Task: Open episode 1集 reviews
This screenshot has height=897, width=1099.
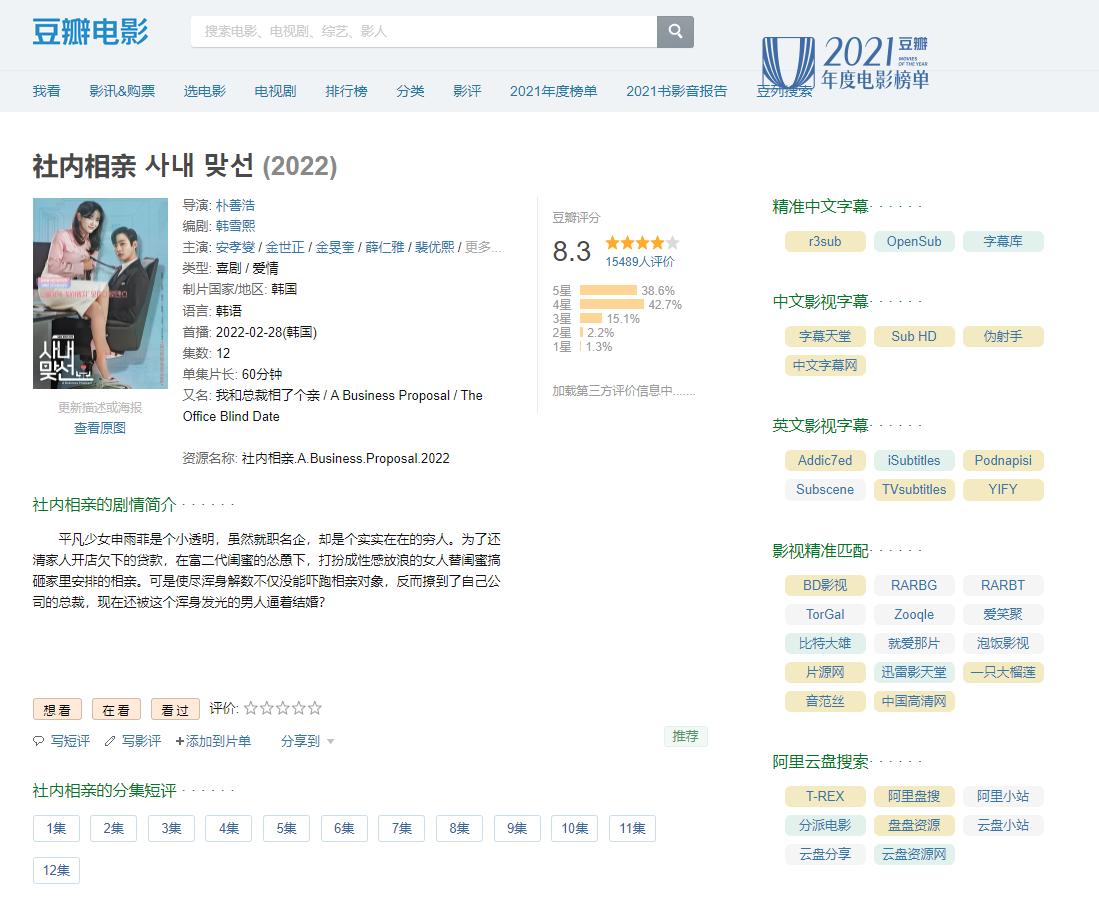Action: pos(56,828)
